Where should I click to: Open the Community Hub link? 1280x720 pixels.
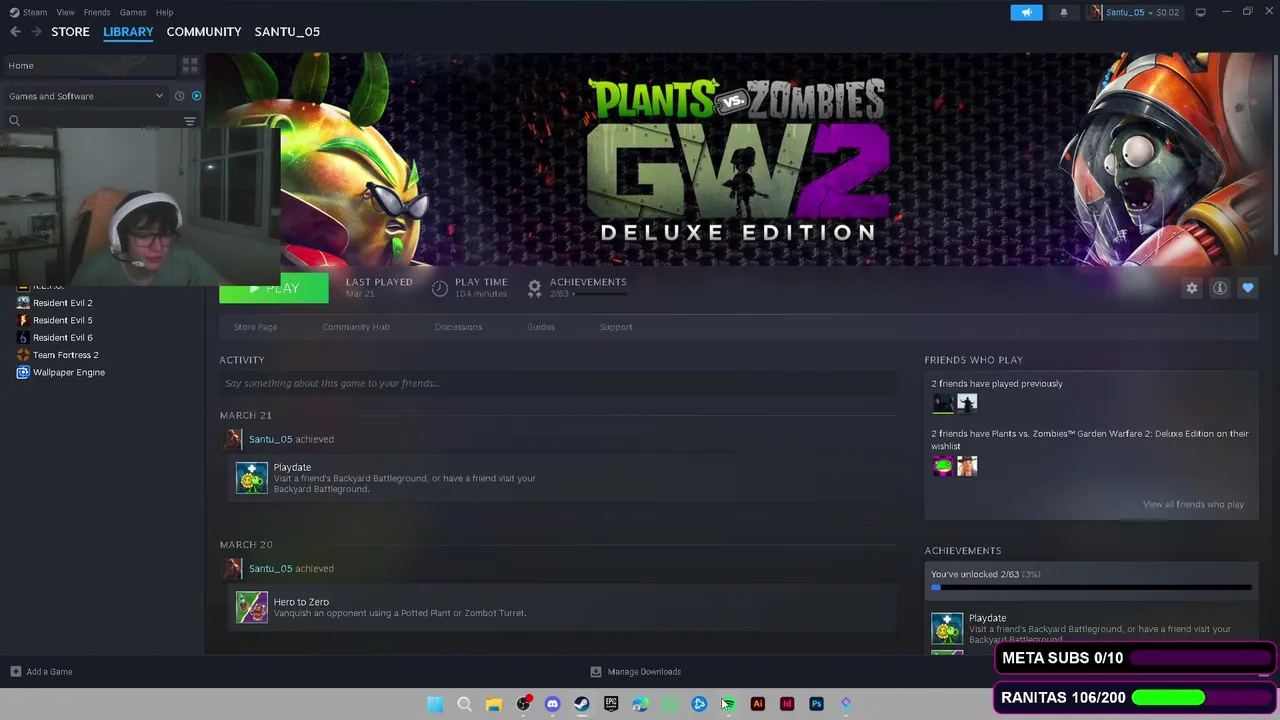point(356,327)
